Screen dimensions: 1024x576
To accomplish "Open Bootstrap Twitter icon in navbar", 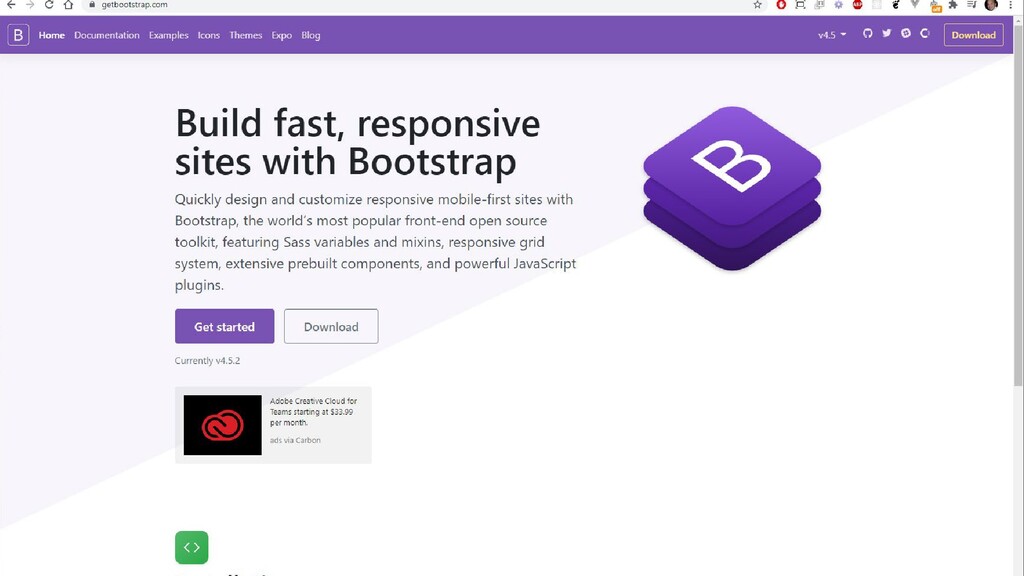I will pyautogui.click(x=886, y=33).
